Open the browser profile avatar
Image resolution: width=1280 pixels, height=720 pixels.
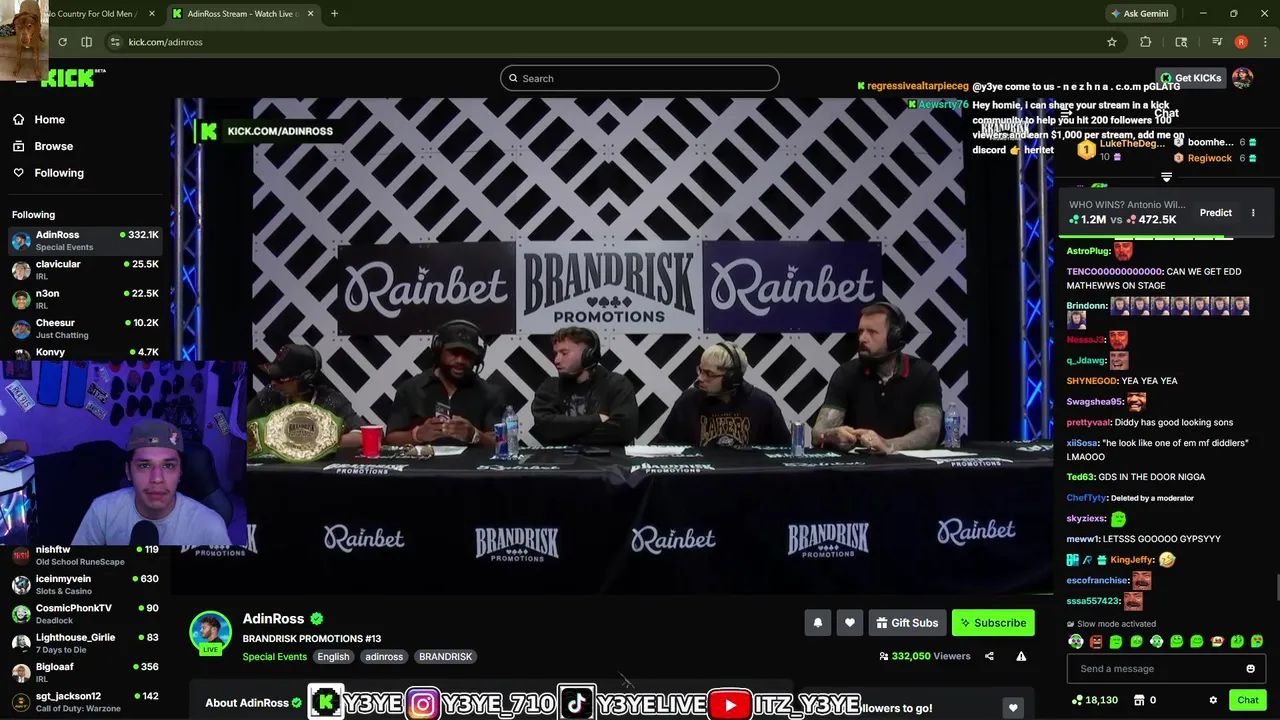click(x=1241, y=42)
